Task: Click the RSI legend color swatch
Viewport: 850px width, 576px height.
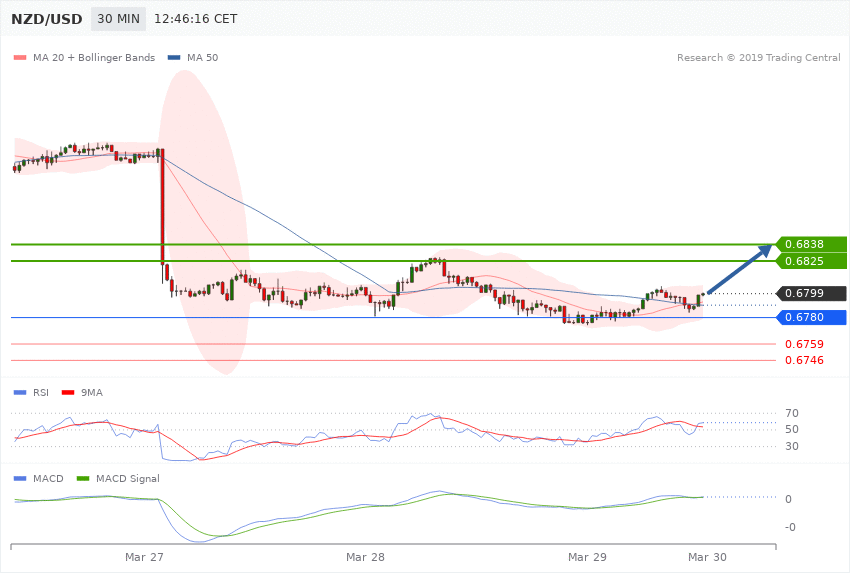Action: coord(20,392)
